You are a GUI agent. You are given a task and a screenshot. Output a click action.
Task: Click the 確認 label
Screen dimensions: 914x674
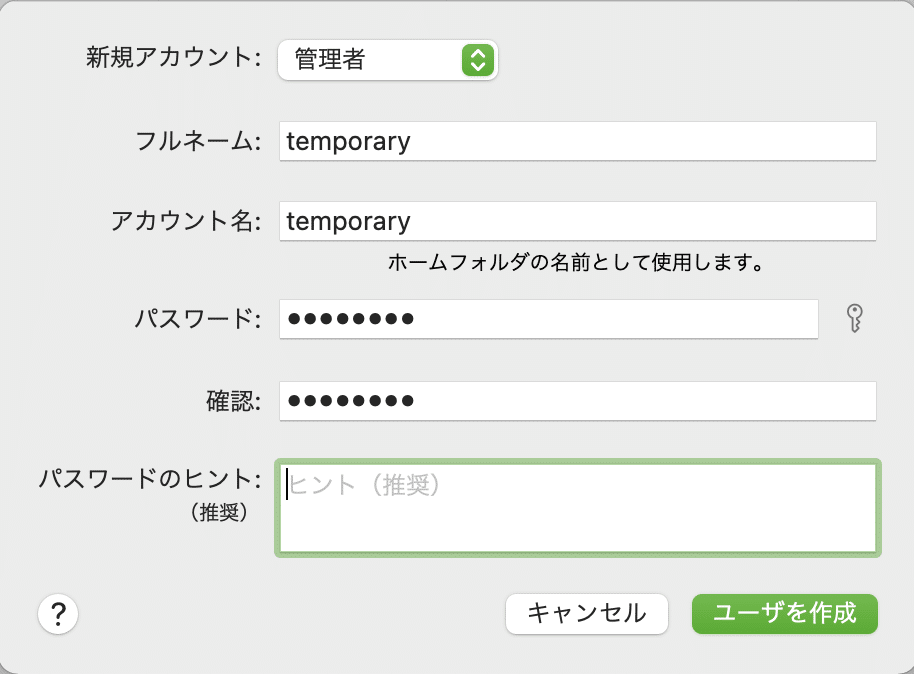(227, 401)
